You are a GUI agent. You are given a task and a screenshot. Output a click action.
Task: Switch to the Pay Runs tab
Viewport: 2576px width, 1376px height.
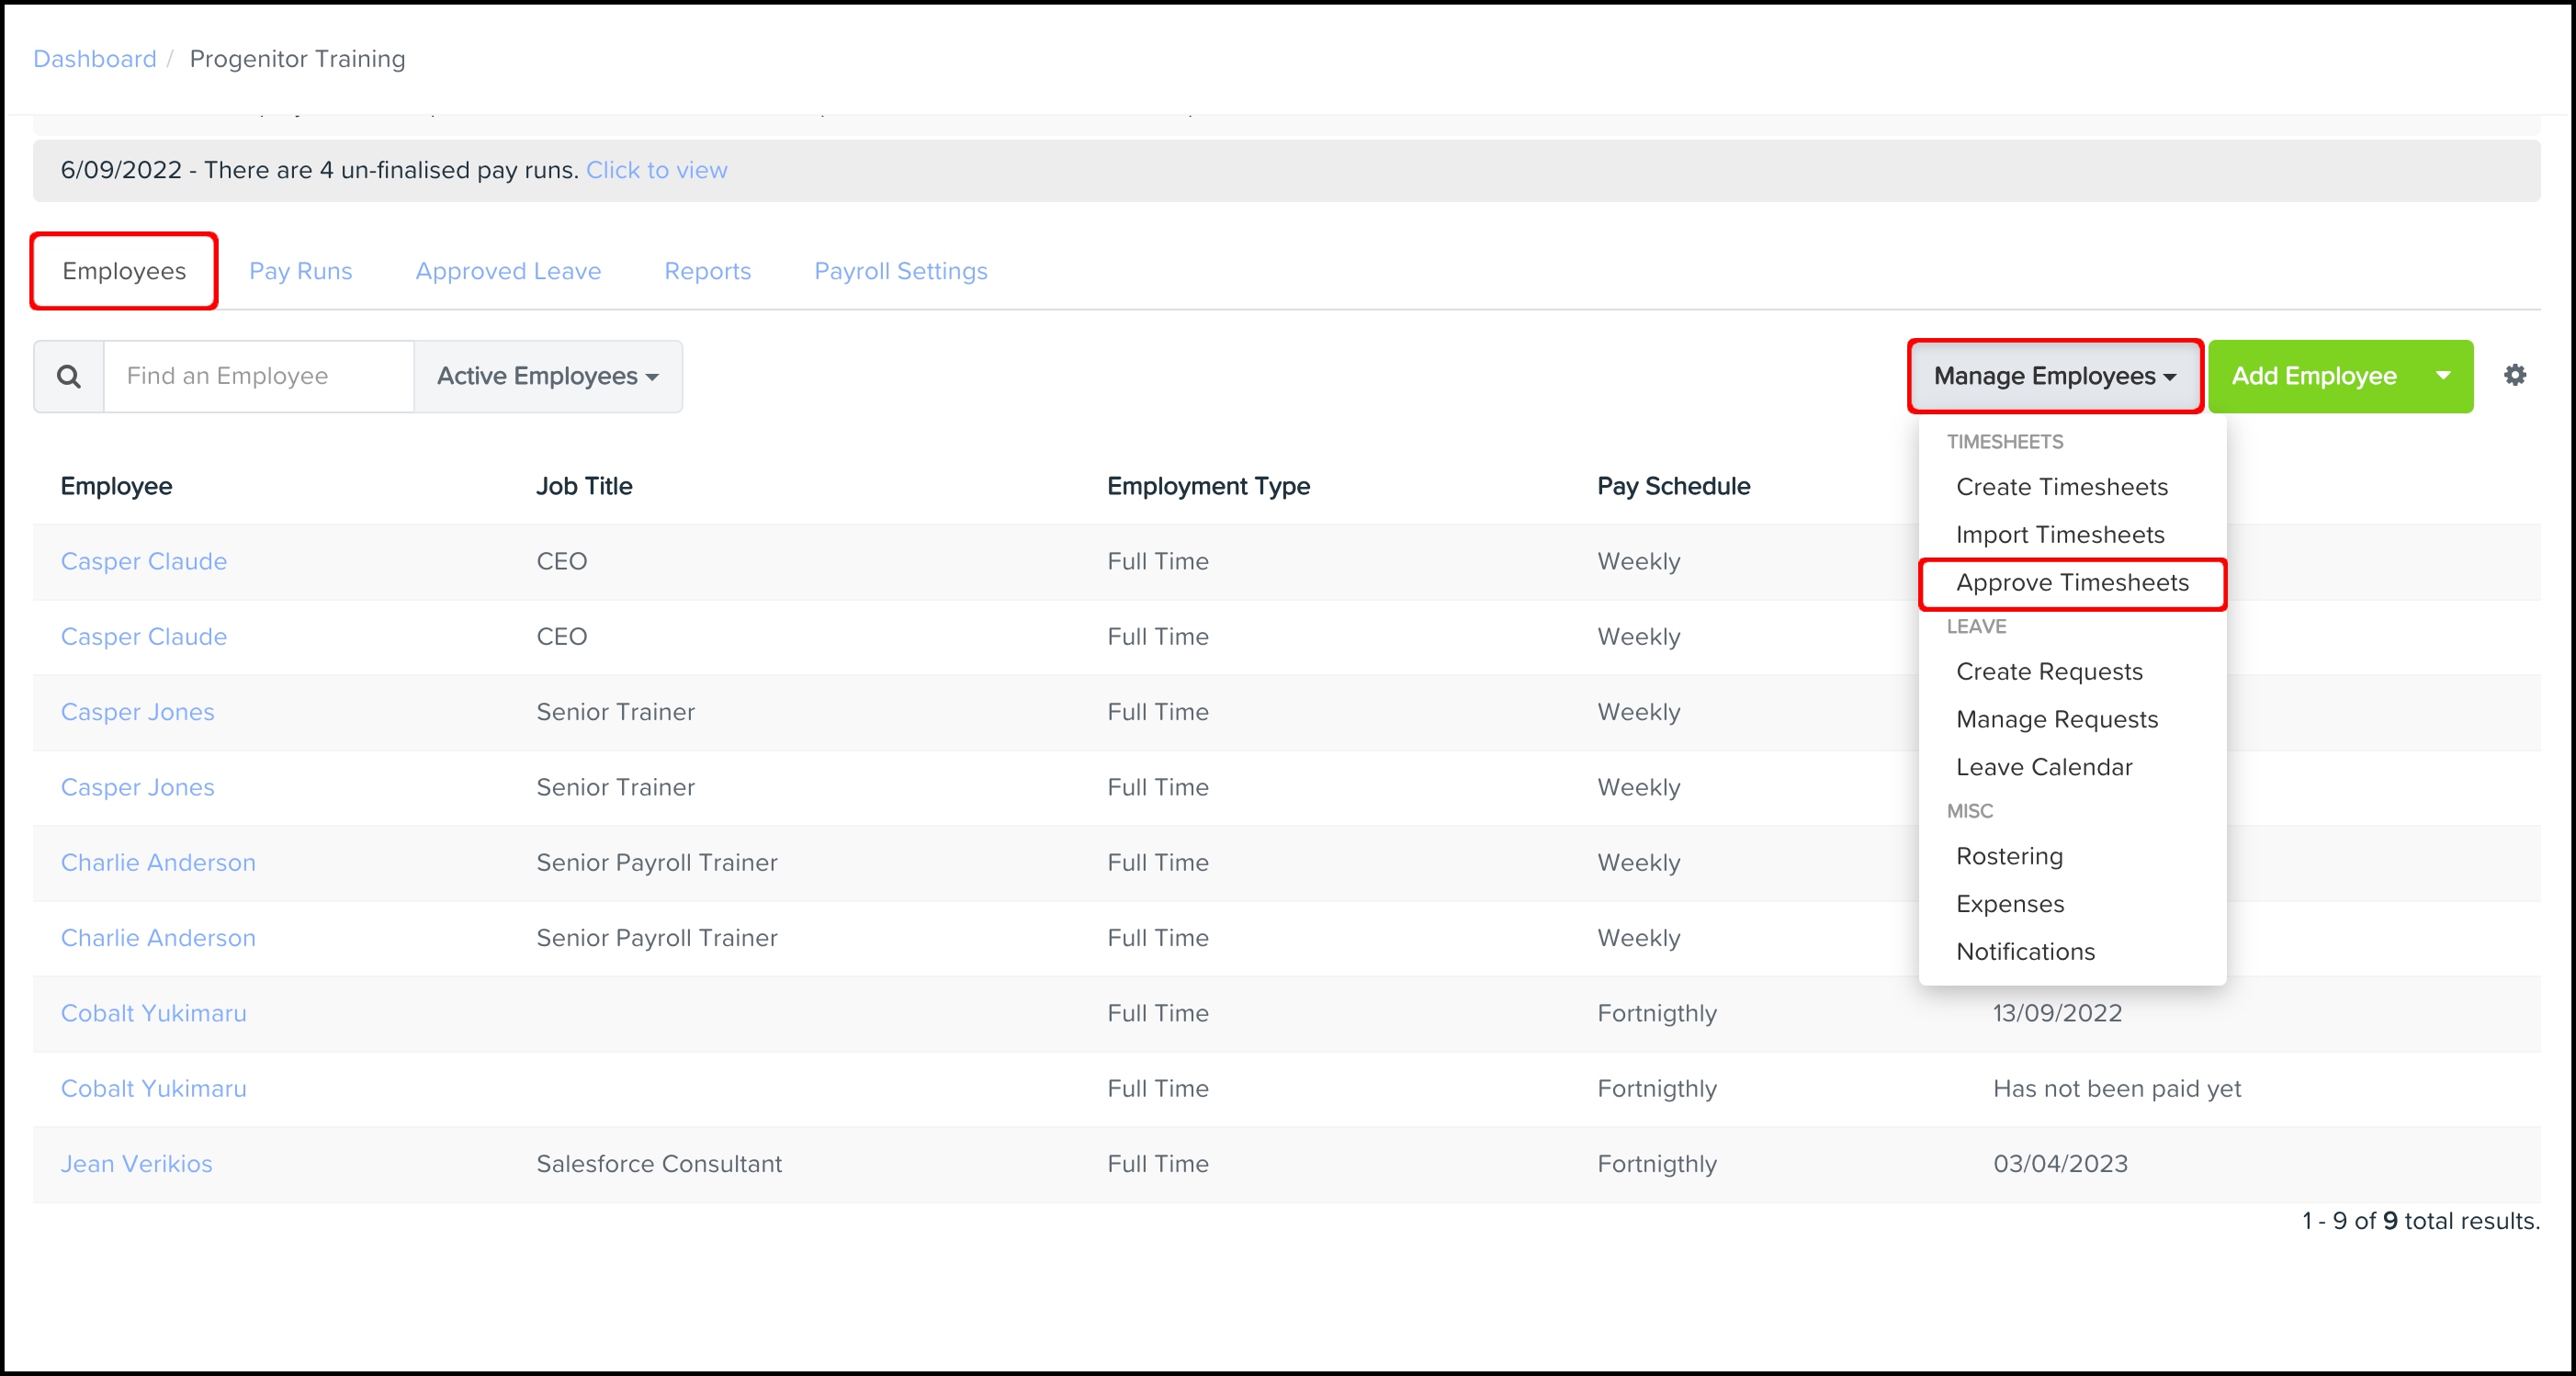300,271
